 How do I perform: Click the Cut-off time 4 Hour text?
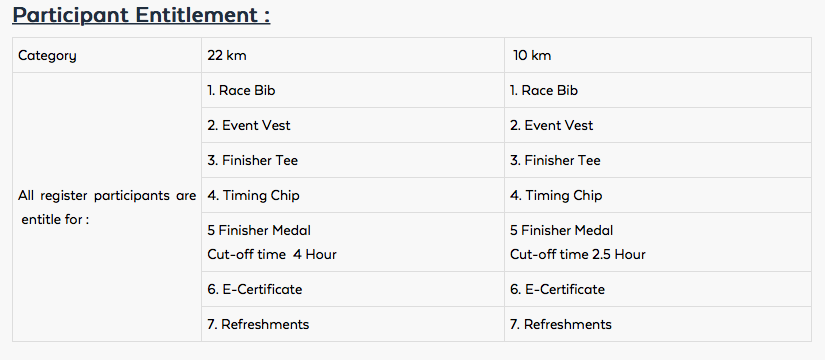(x=271, y=255)
